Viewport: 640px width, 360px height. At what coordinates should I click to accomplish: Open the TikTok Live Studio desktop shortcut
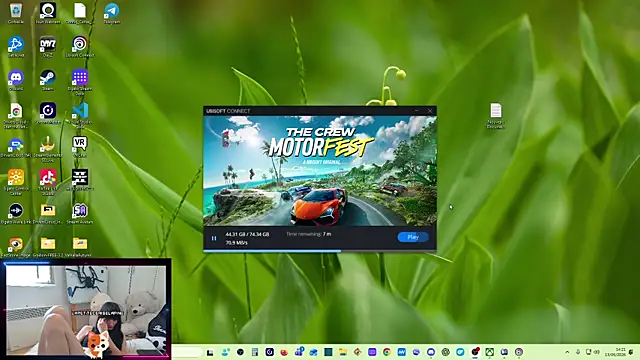pos(48,182)
